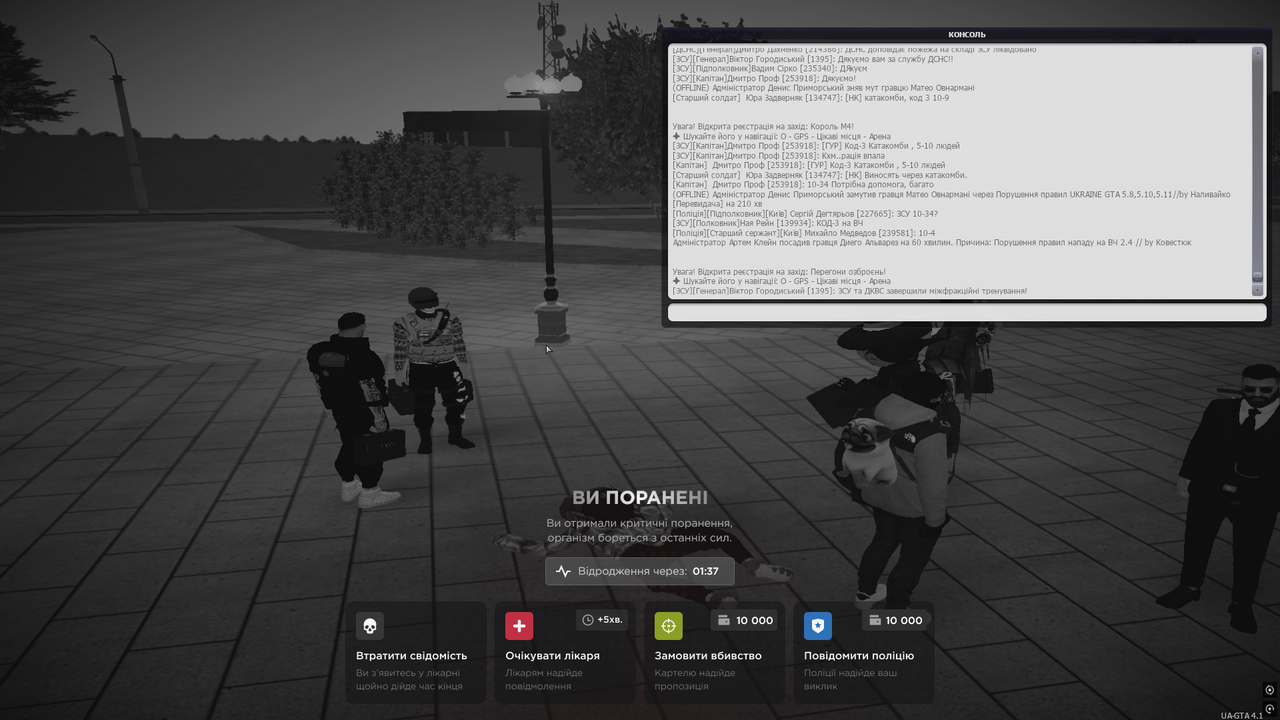
Task: Click the lower circular indicator at bottom-right corner
Action: pyautogui.click(x=1270, y=708)
